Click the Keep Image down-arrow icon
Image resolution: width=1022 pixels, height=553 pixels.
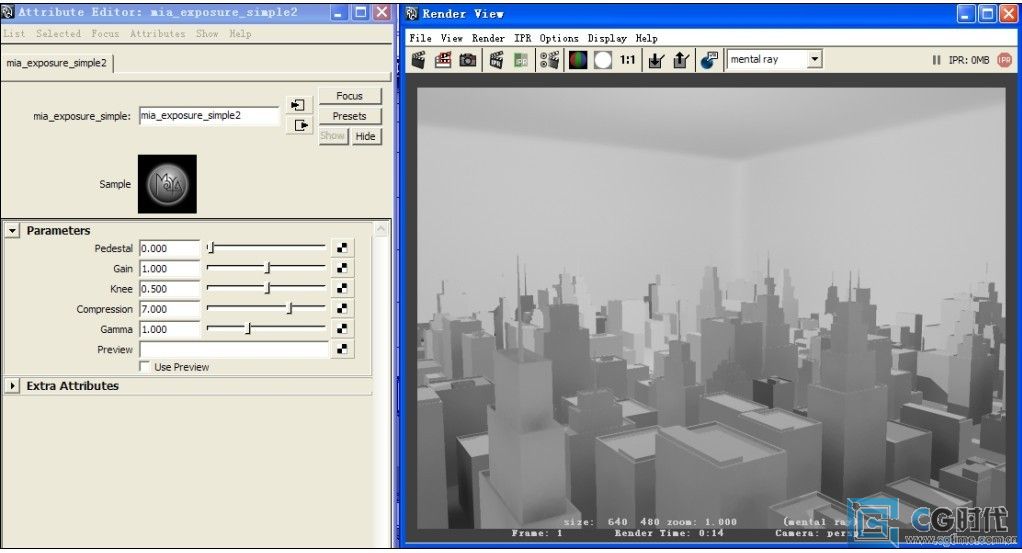pyautogui.click(x=656, y=60)
